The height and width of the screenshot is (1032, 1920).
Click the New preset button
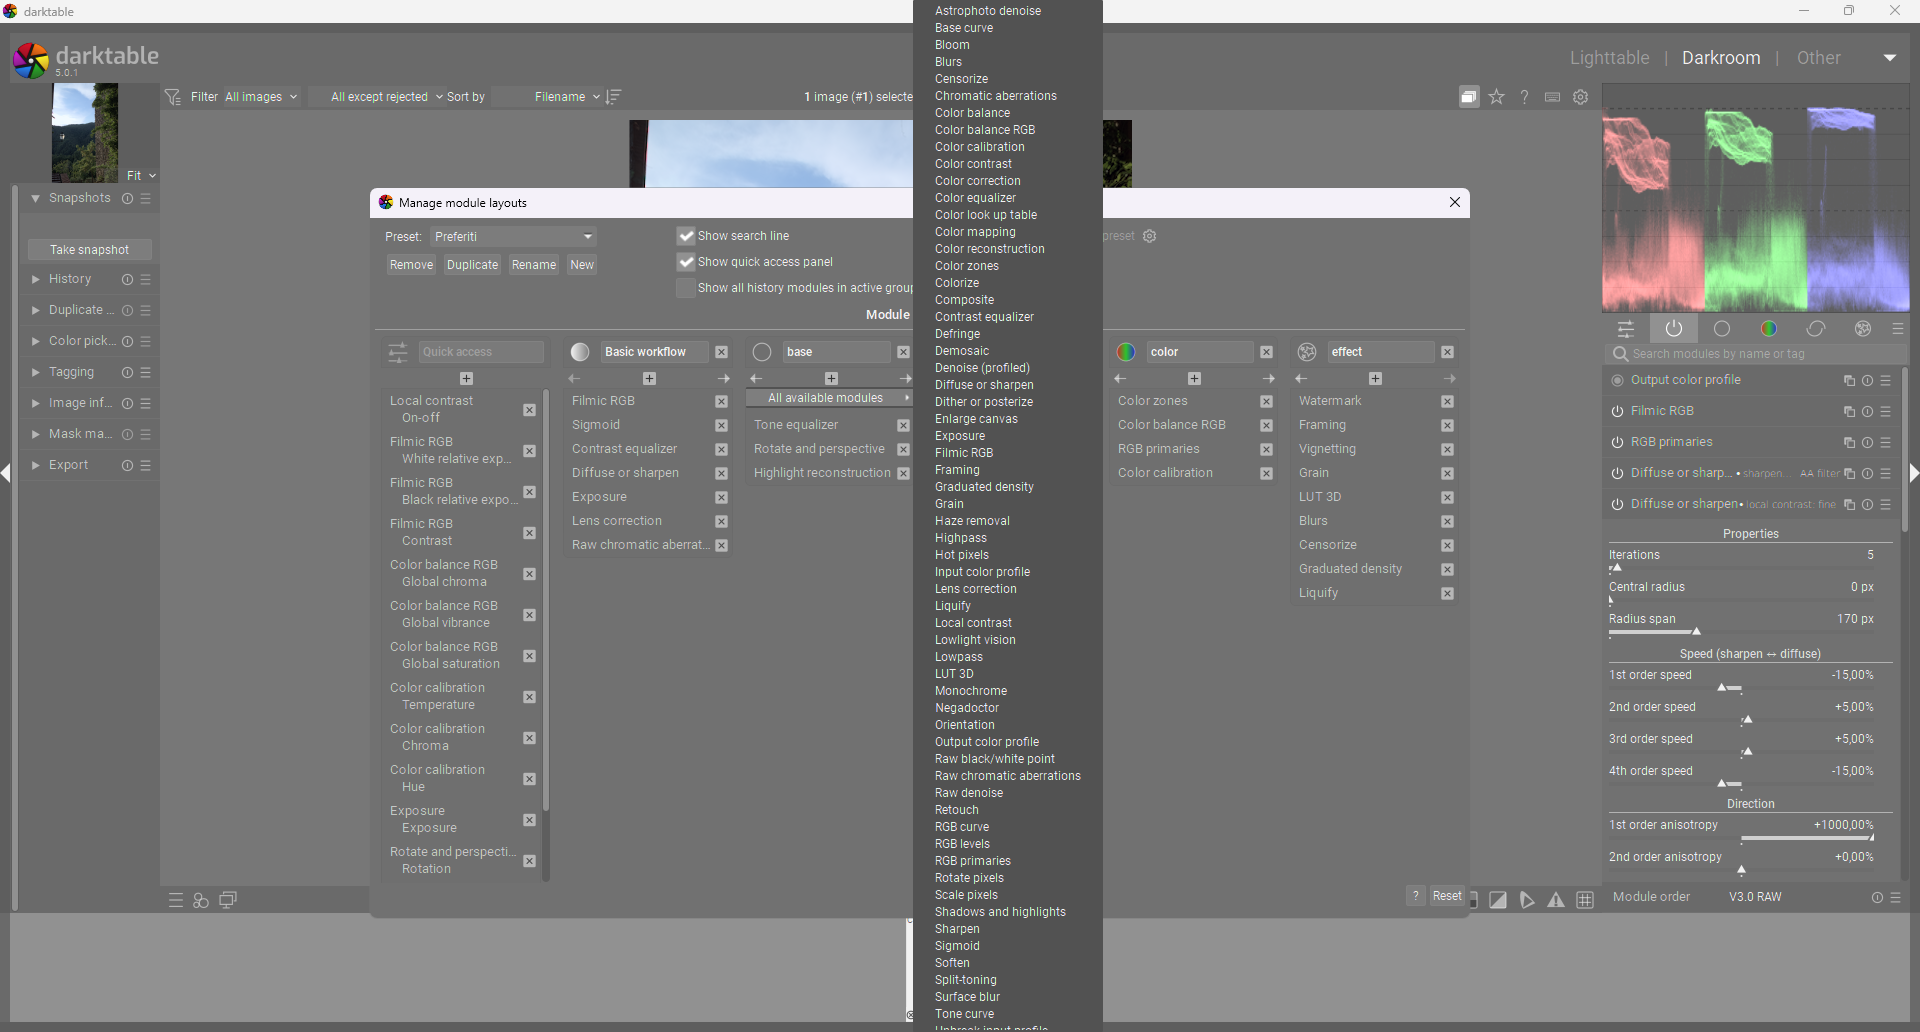pyautogui.click(x=582, y=265)
